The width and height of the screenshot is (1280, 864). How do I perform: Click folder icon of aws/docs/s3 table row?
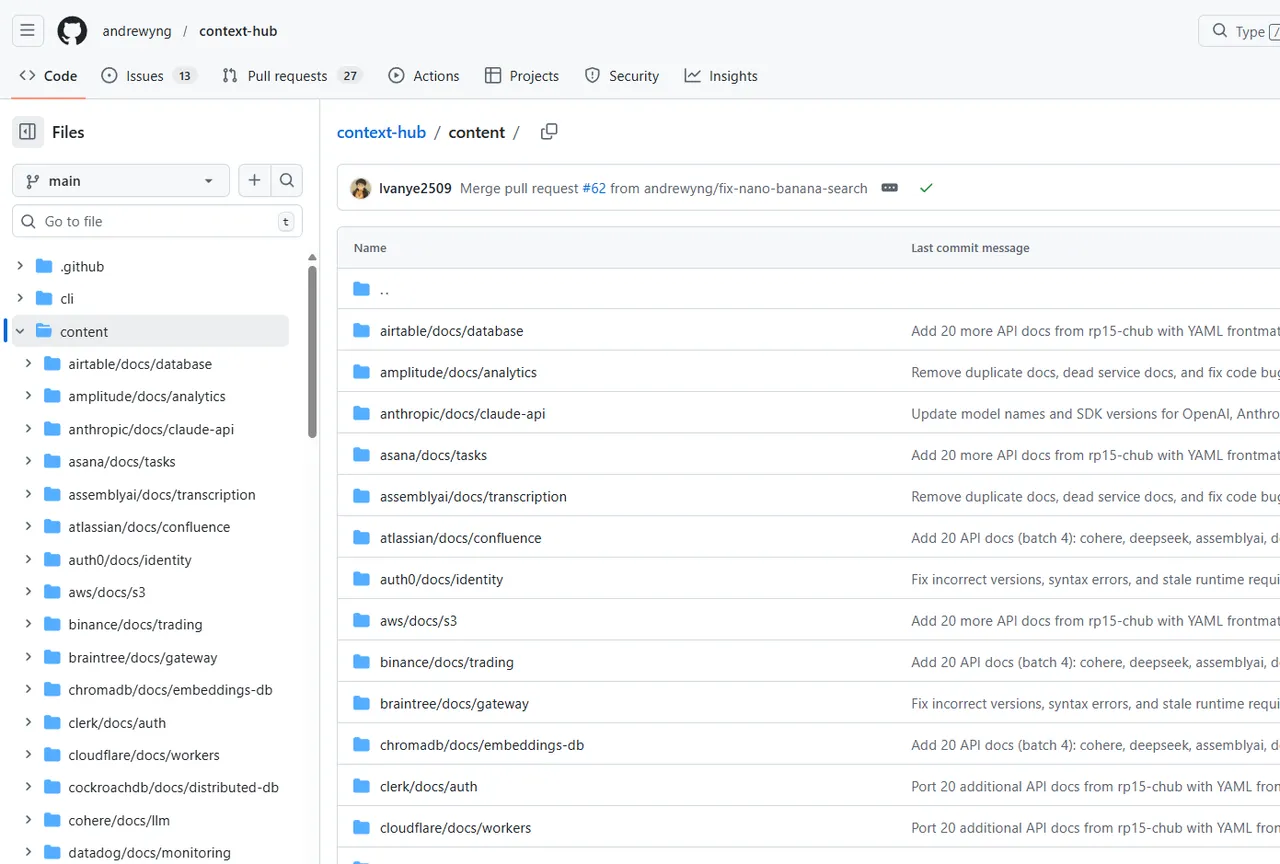pyautogui.click(x=361, y=621)
